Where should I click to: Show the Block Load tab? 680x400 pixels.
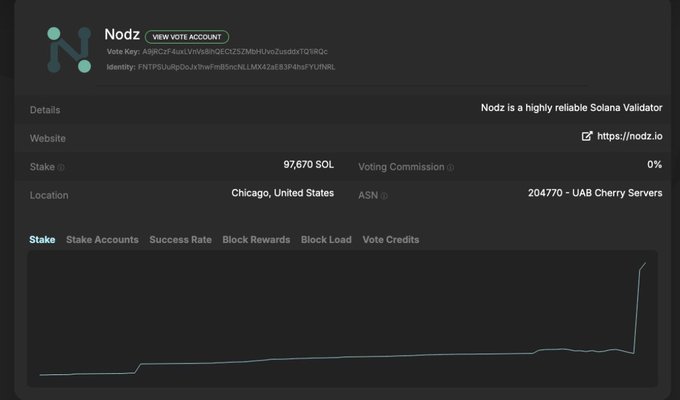tap(326, 239)
